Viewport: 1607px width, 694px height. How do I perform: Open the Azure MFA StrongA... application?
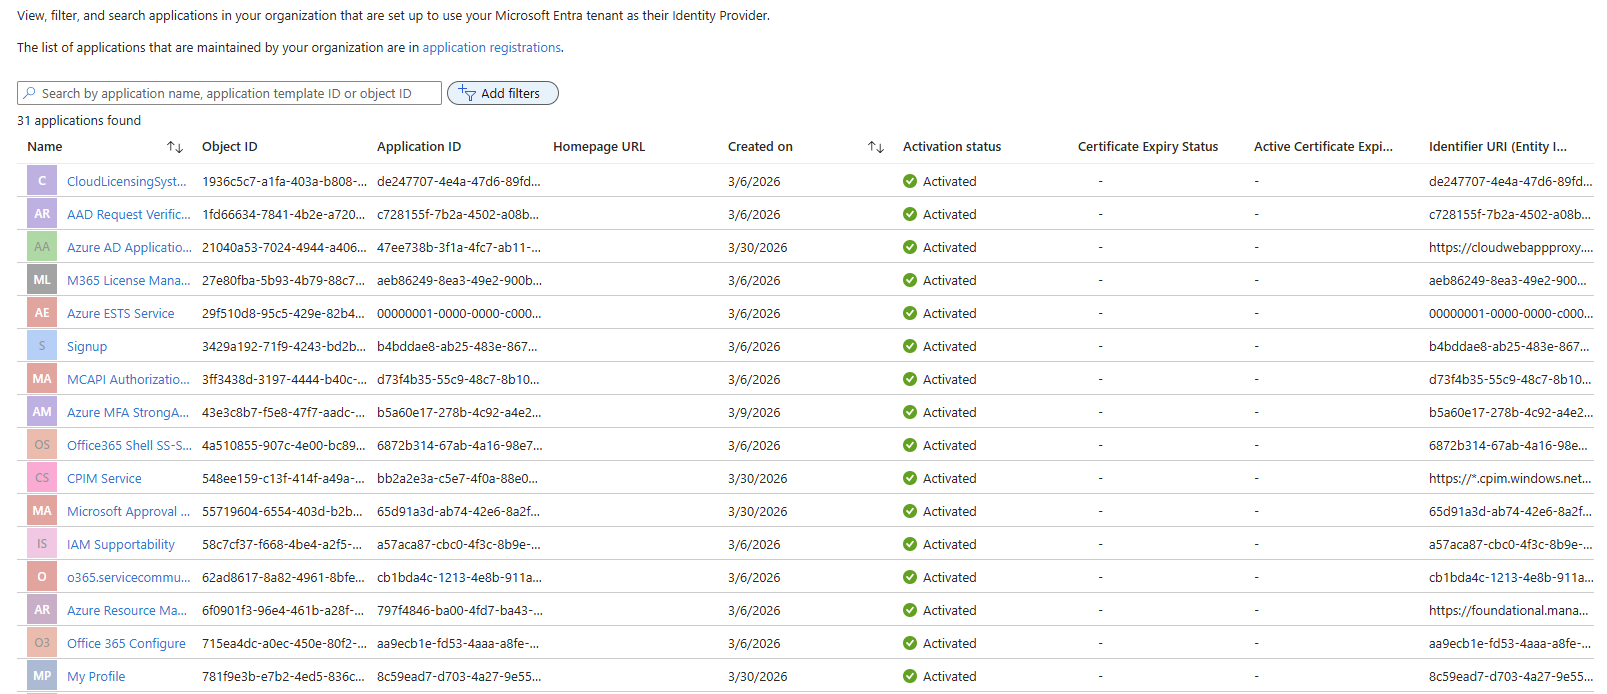(128, 412)
